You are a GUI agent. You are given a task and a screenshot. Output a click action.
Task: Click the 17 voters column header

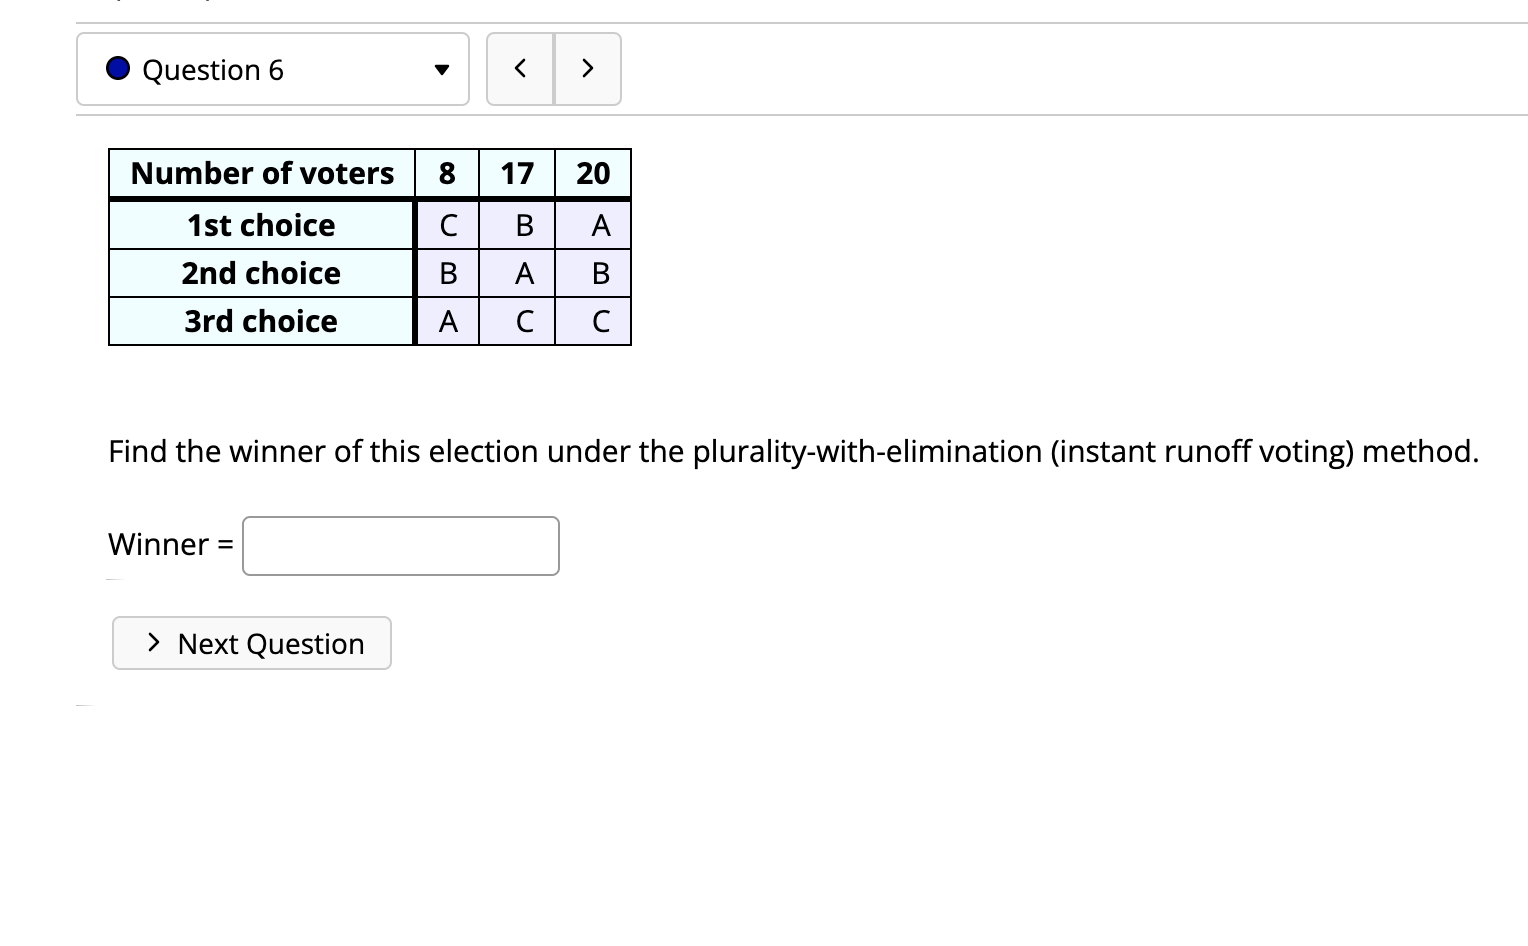click(517, 173)
